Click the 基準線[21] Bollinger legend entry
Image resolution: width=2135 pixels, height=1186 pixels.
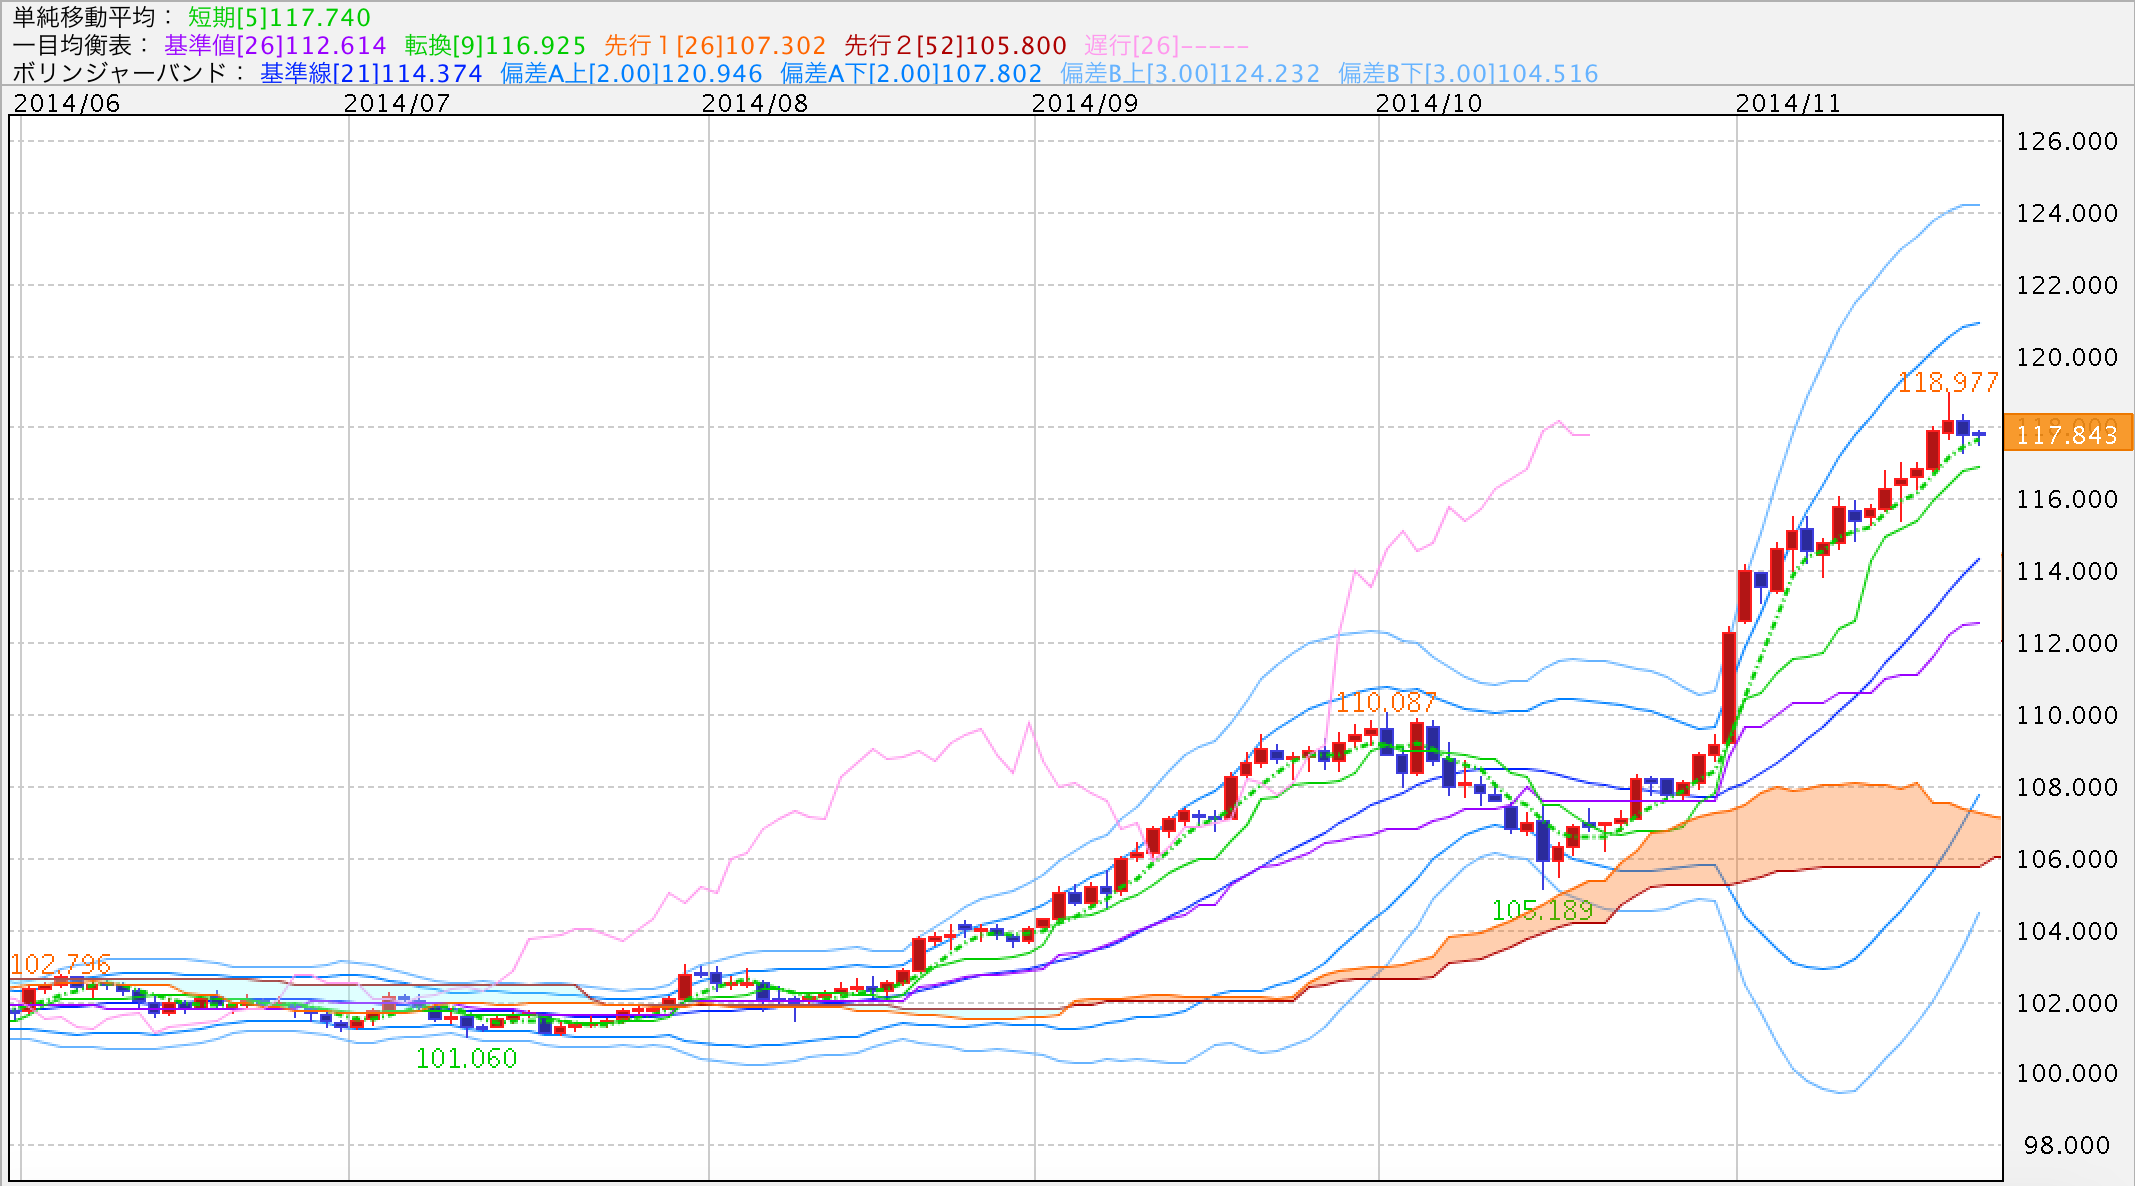pos(371,73)
